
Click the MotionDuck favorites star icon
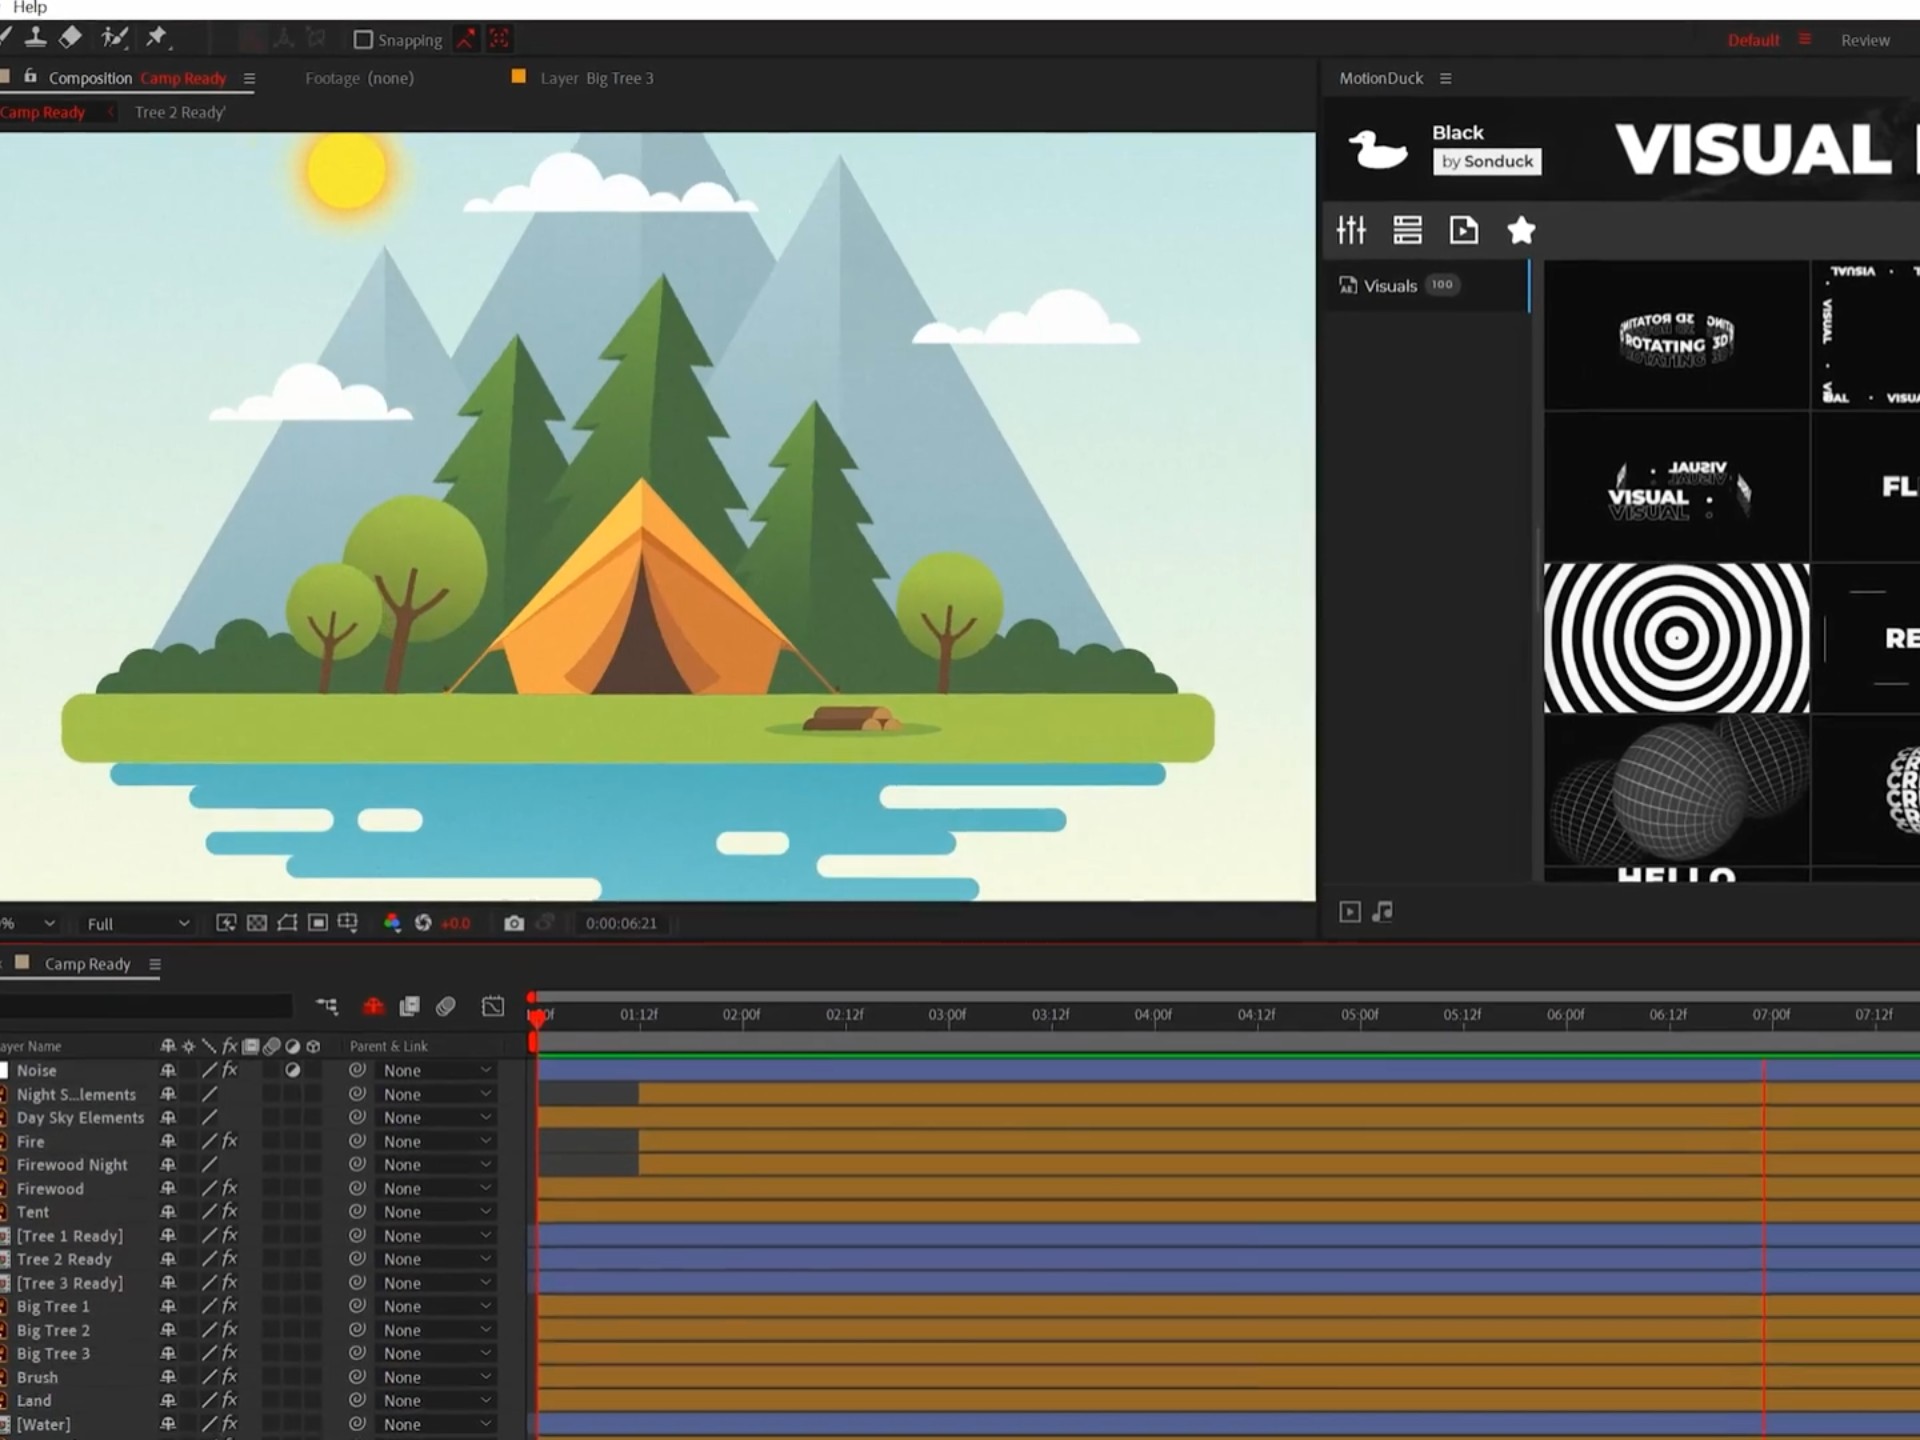1521,231
